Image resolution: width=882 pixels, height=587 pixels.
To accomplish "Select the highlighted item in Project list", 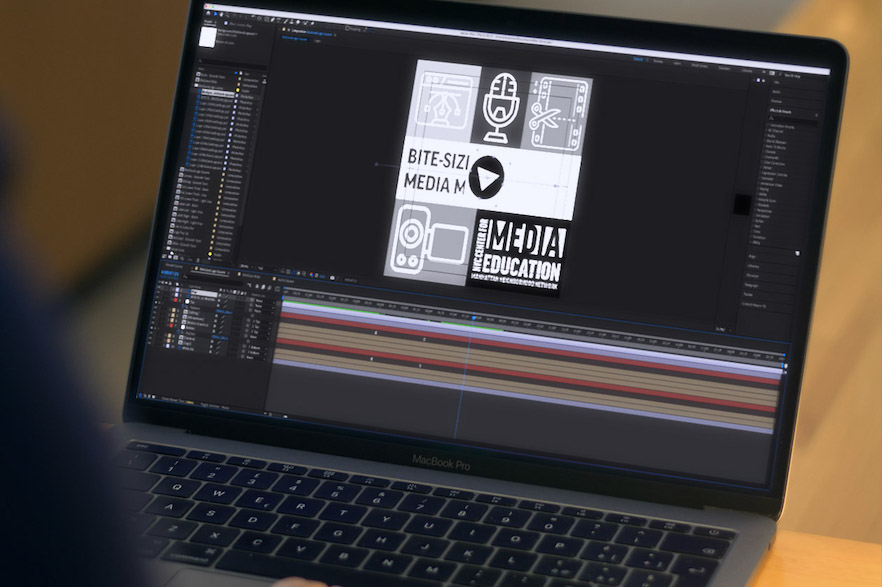I will [217, 93].
